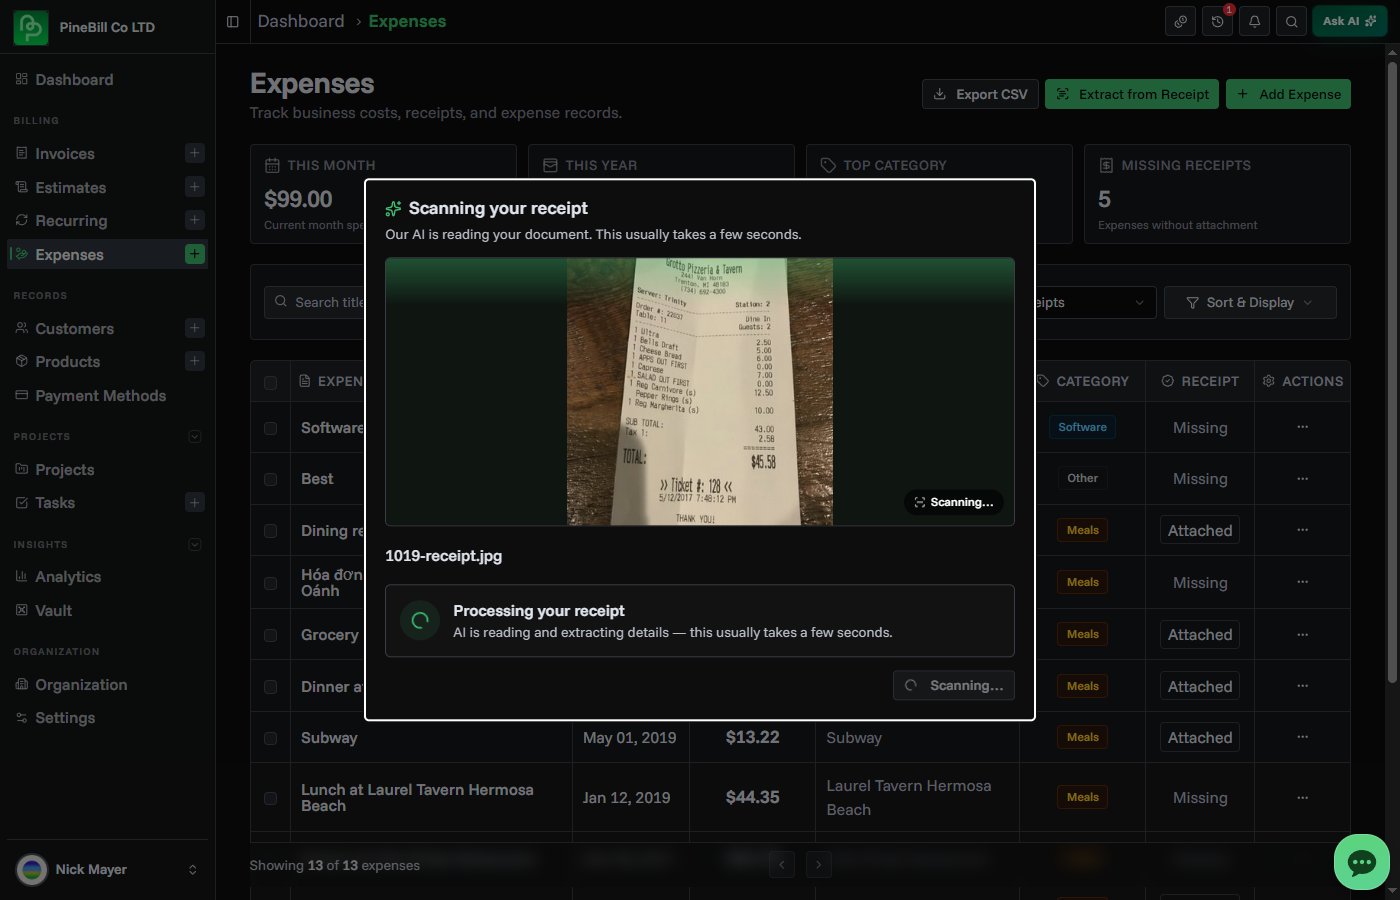Click the Software category tag
This screenshot has width=1400, height=900.
[x=1082, y=427]
